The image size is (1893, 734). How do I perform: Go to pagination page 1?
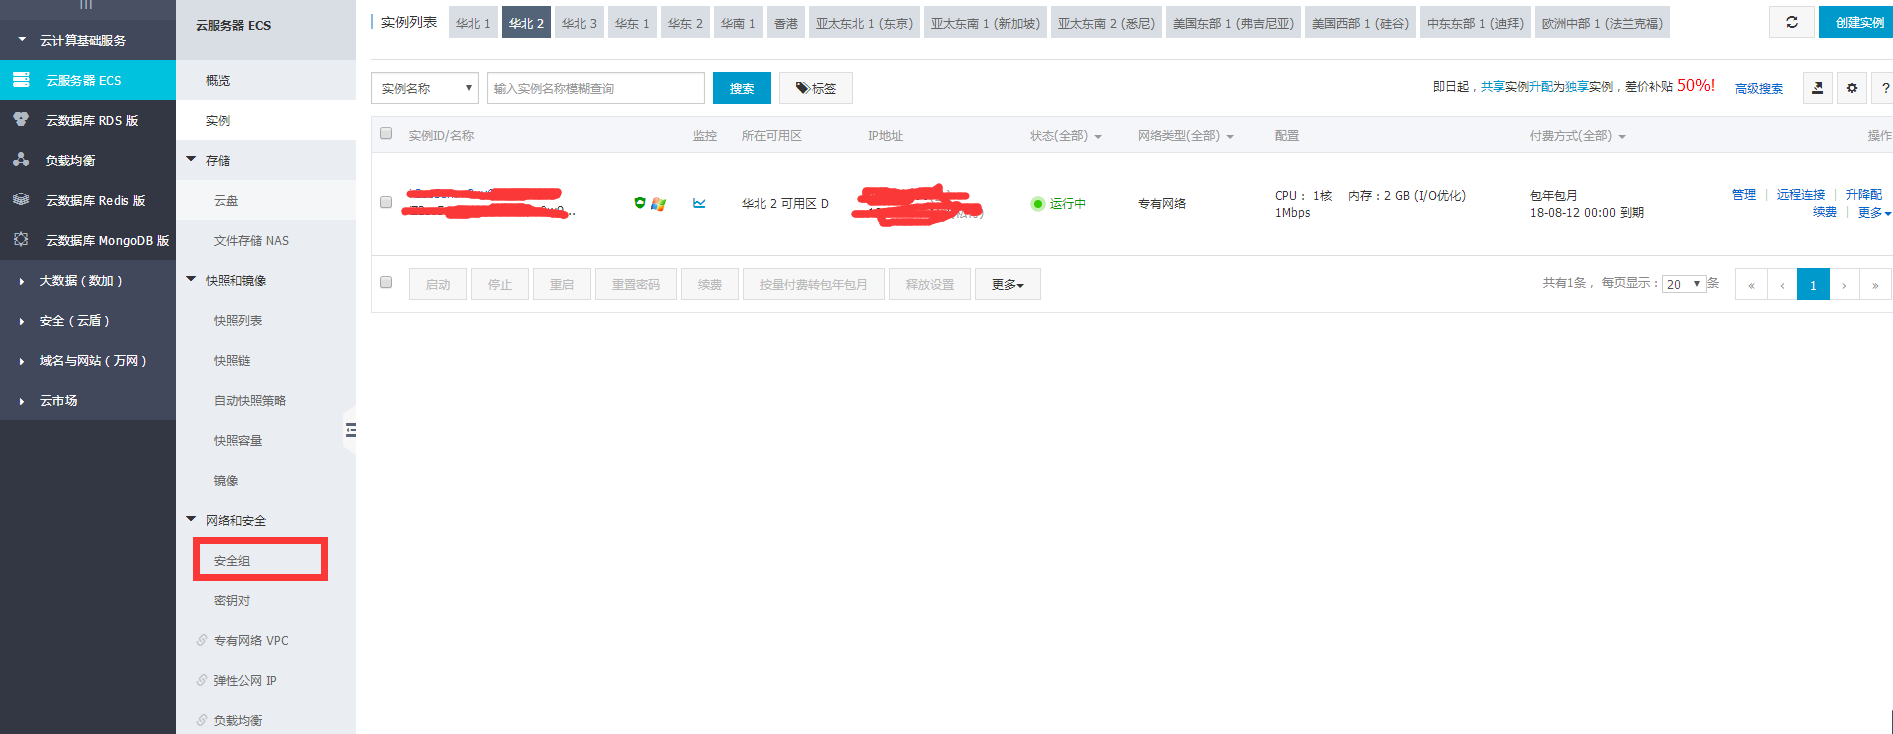(1813, 284)
